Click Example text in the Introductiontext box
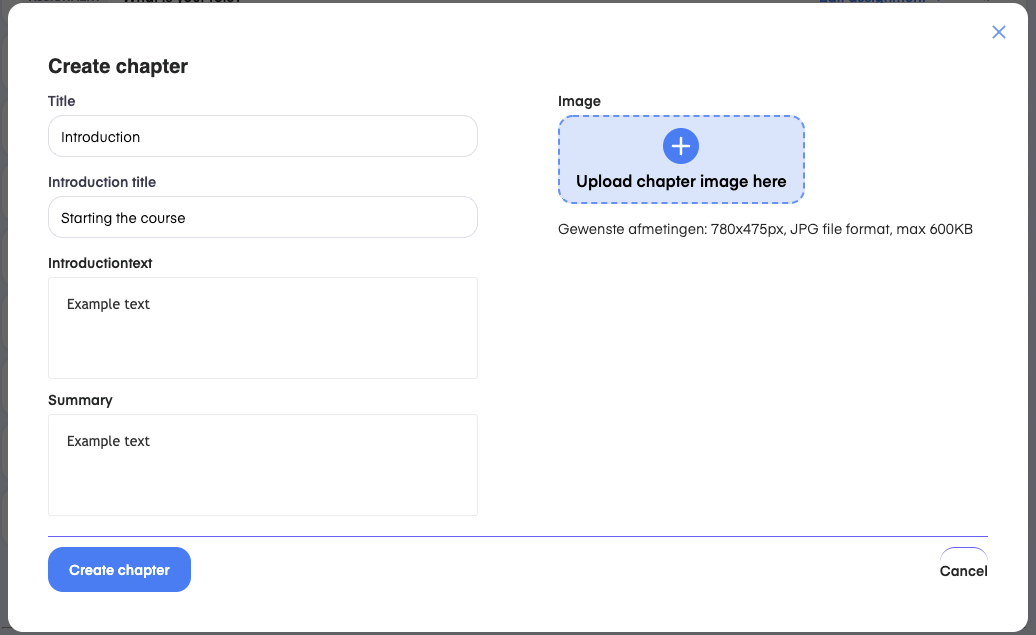 (108, 304)
